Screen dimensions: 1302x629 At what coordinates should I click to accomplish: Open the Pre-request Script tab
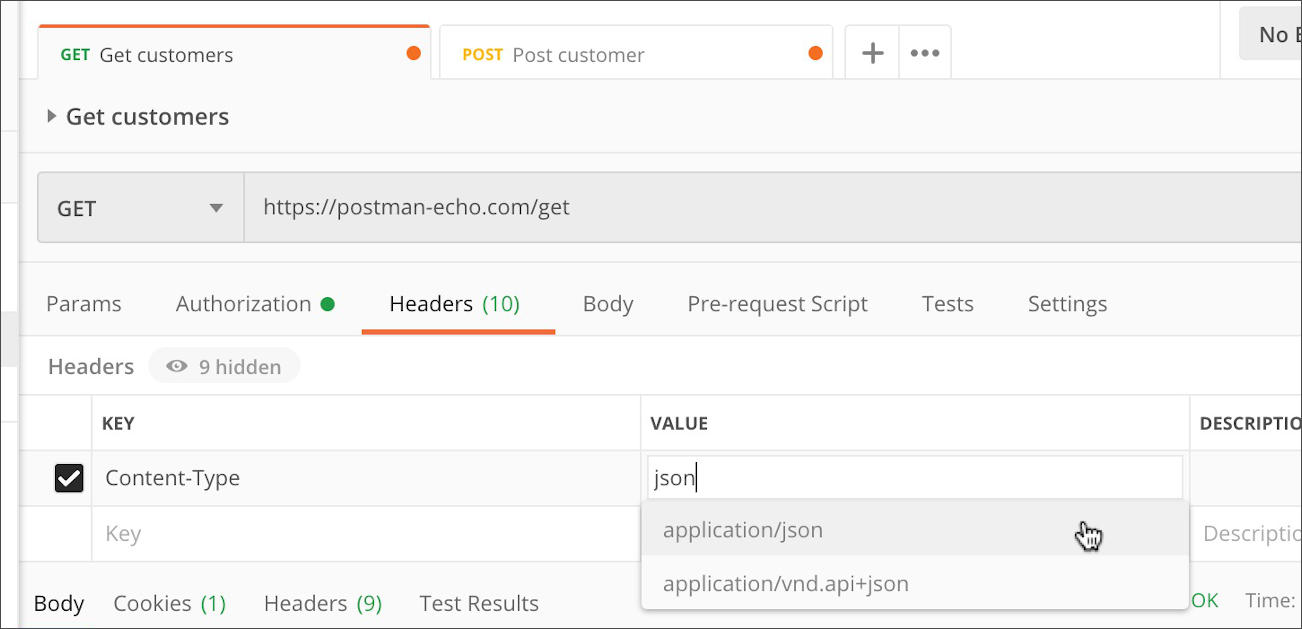(x=777, y=303)
